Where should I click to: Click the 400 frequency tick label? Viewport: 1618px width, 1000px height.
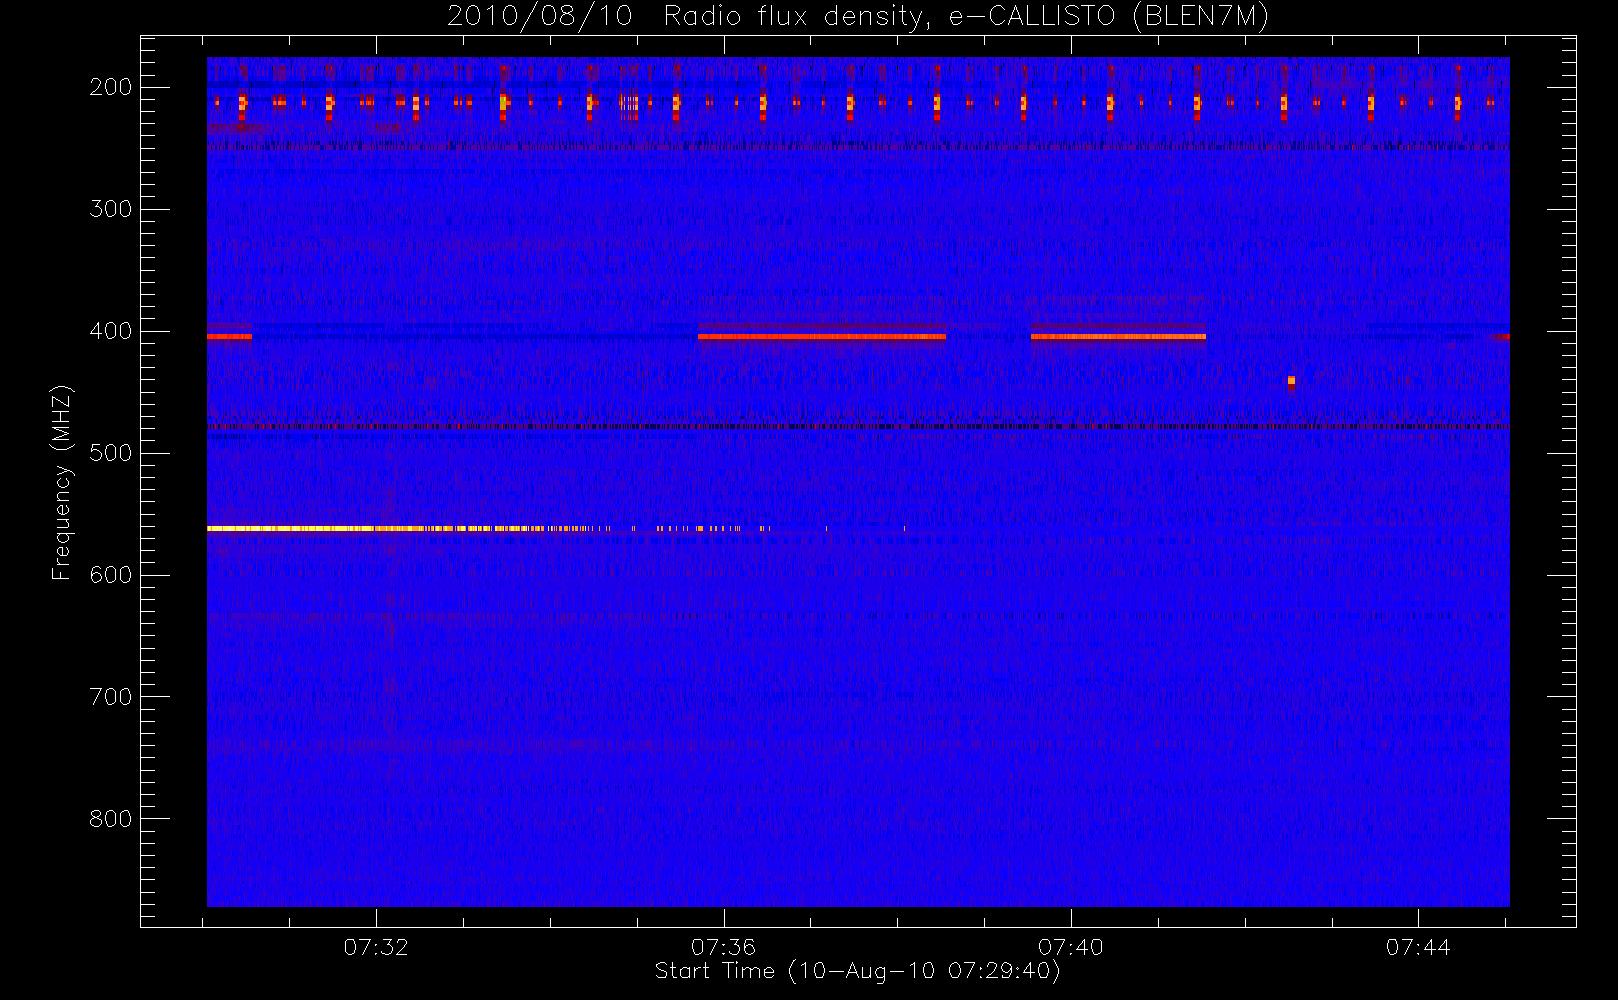110,331
